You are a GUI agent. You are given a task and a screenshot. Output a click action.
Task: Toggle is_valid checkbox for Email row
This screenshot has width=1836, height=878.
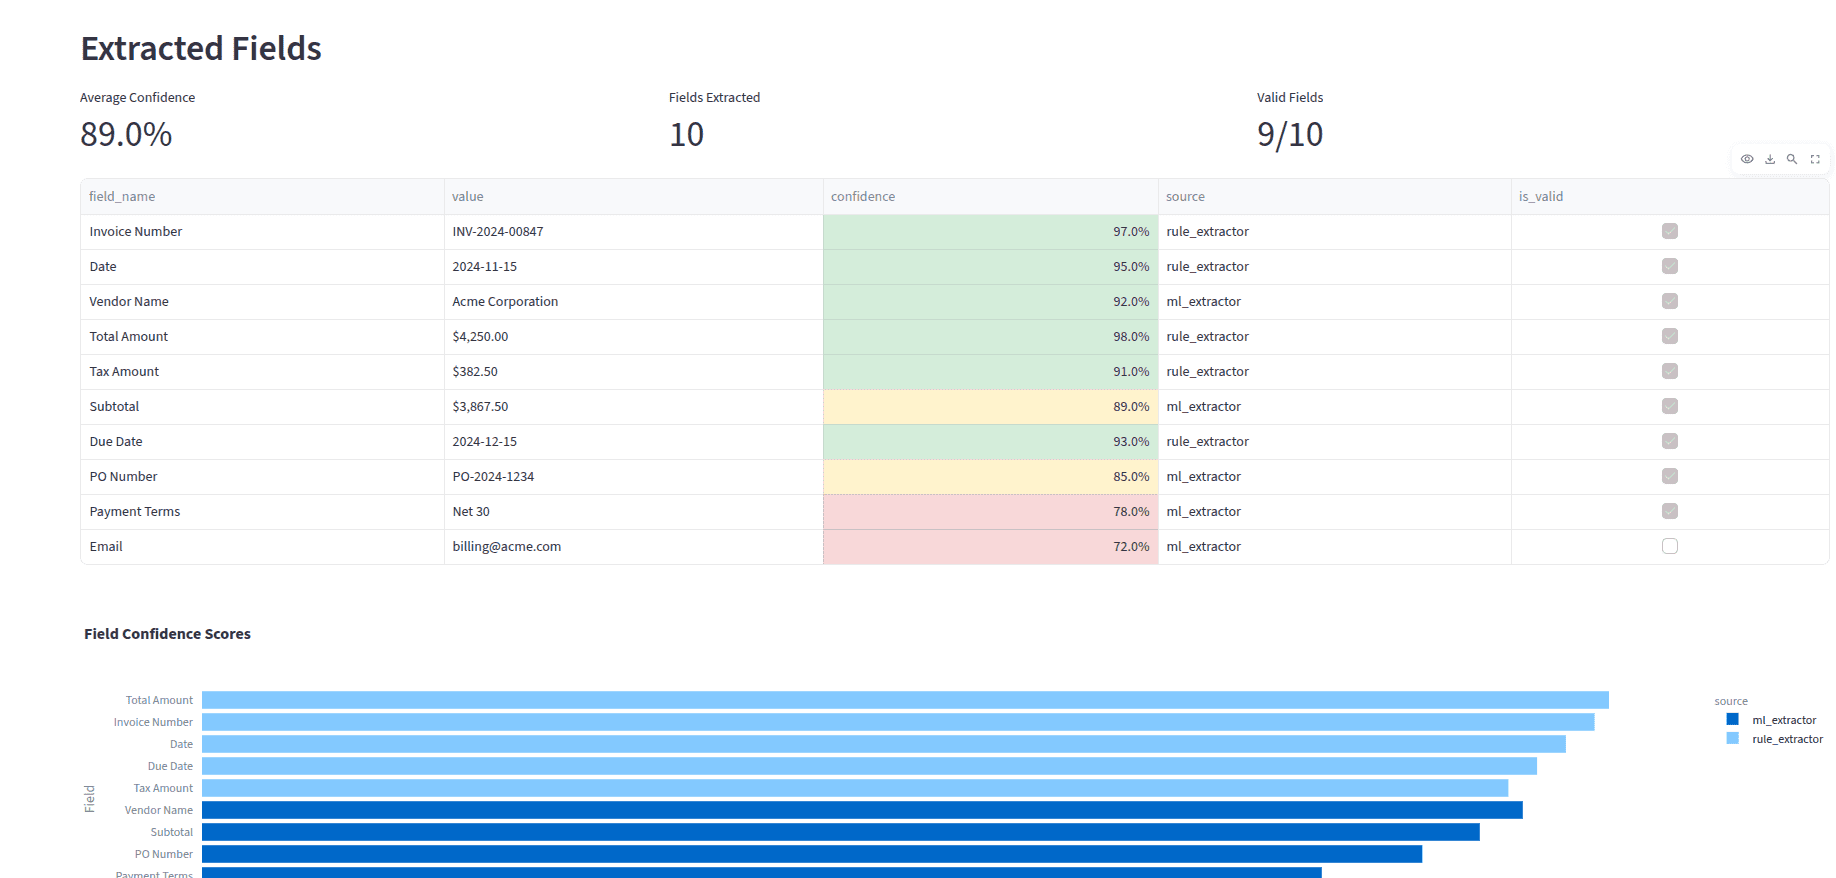pyautogui.click(x=1669, y=546)
